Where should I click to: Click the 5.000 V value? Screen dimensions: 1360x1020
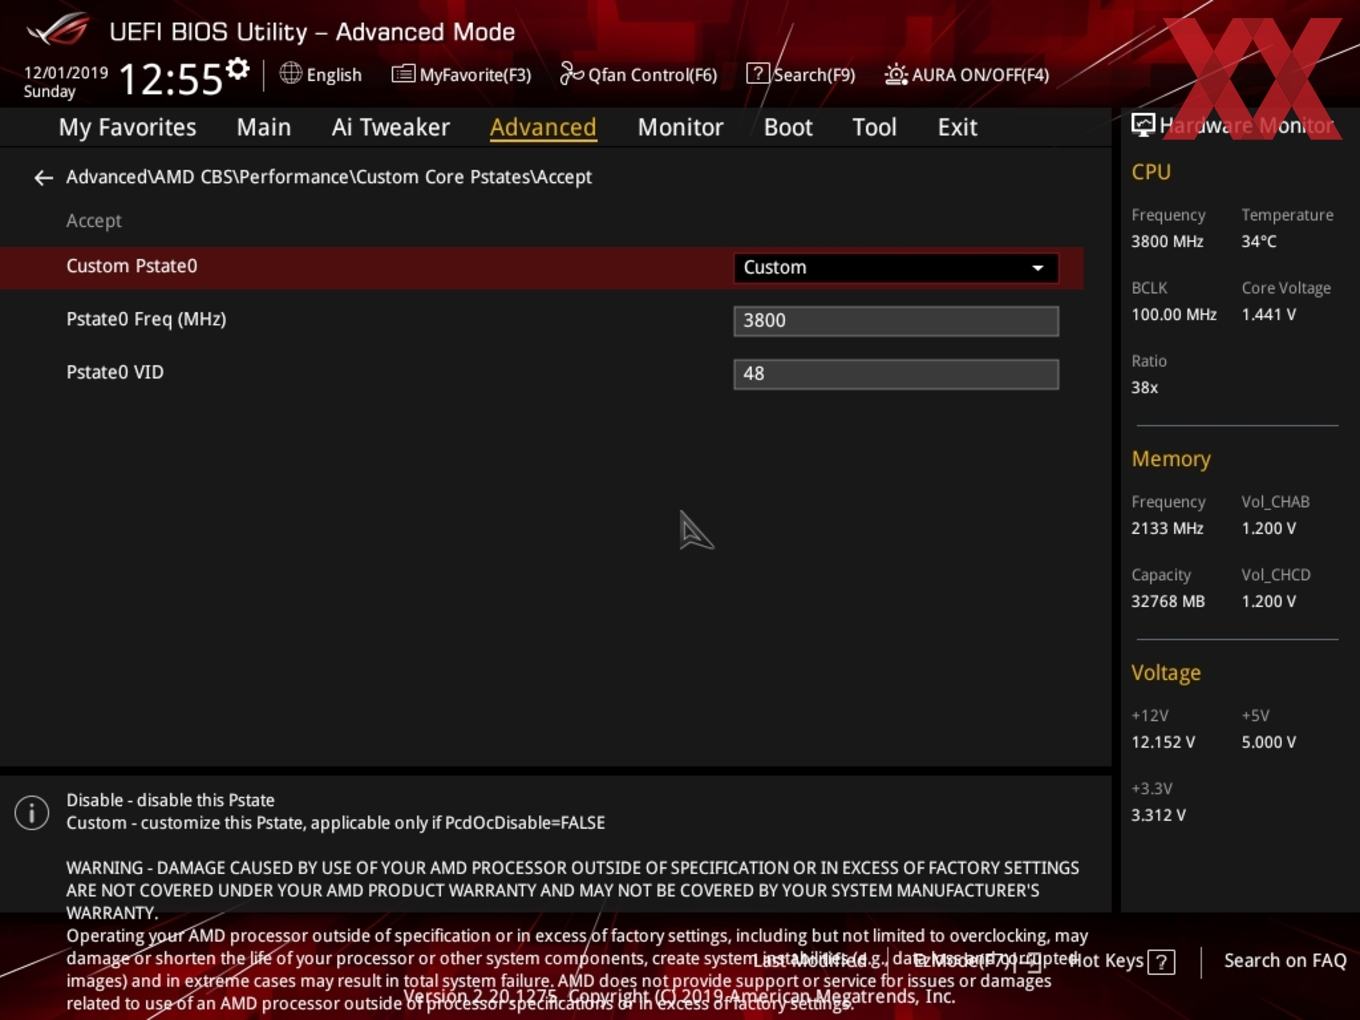point(1268,742)
